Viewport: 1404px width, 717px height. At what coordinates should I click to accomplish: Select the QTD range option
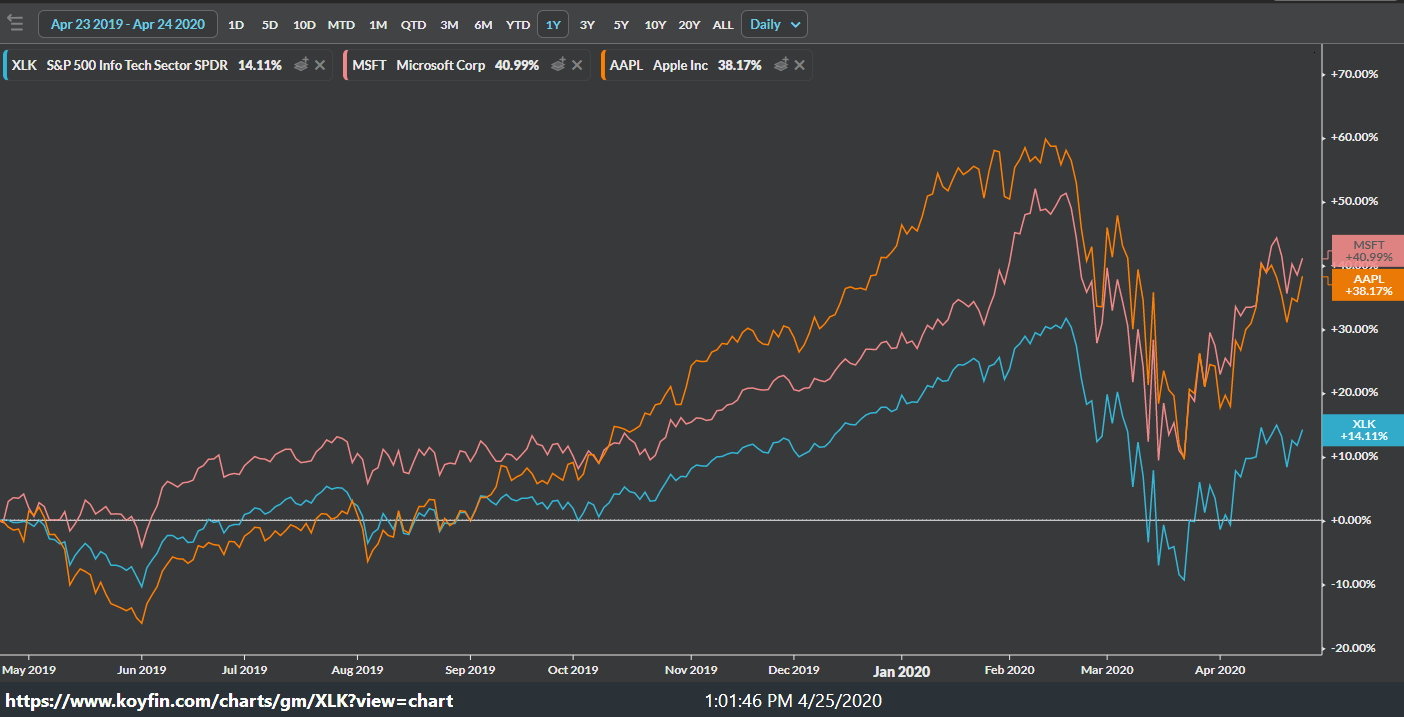click(x=413, y=24)
